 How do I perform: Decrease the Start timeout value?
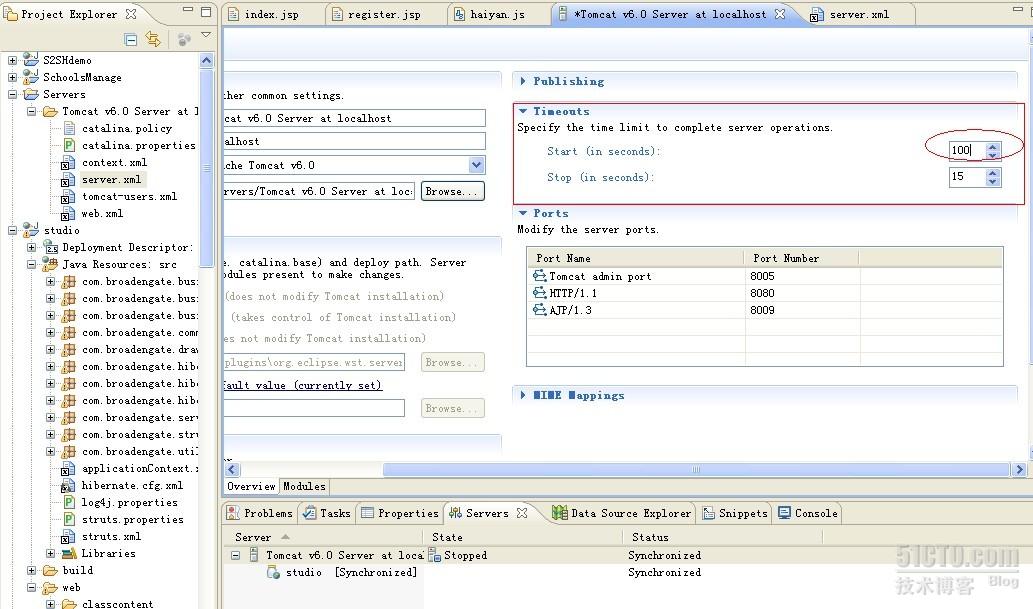pos(993,155)
